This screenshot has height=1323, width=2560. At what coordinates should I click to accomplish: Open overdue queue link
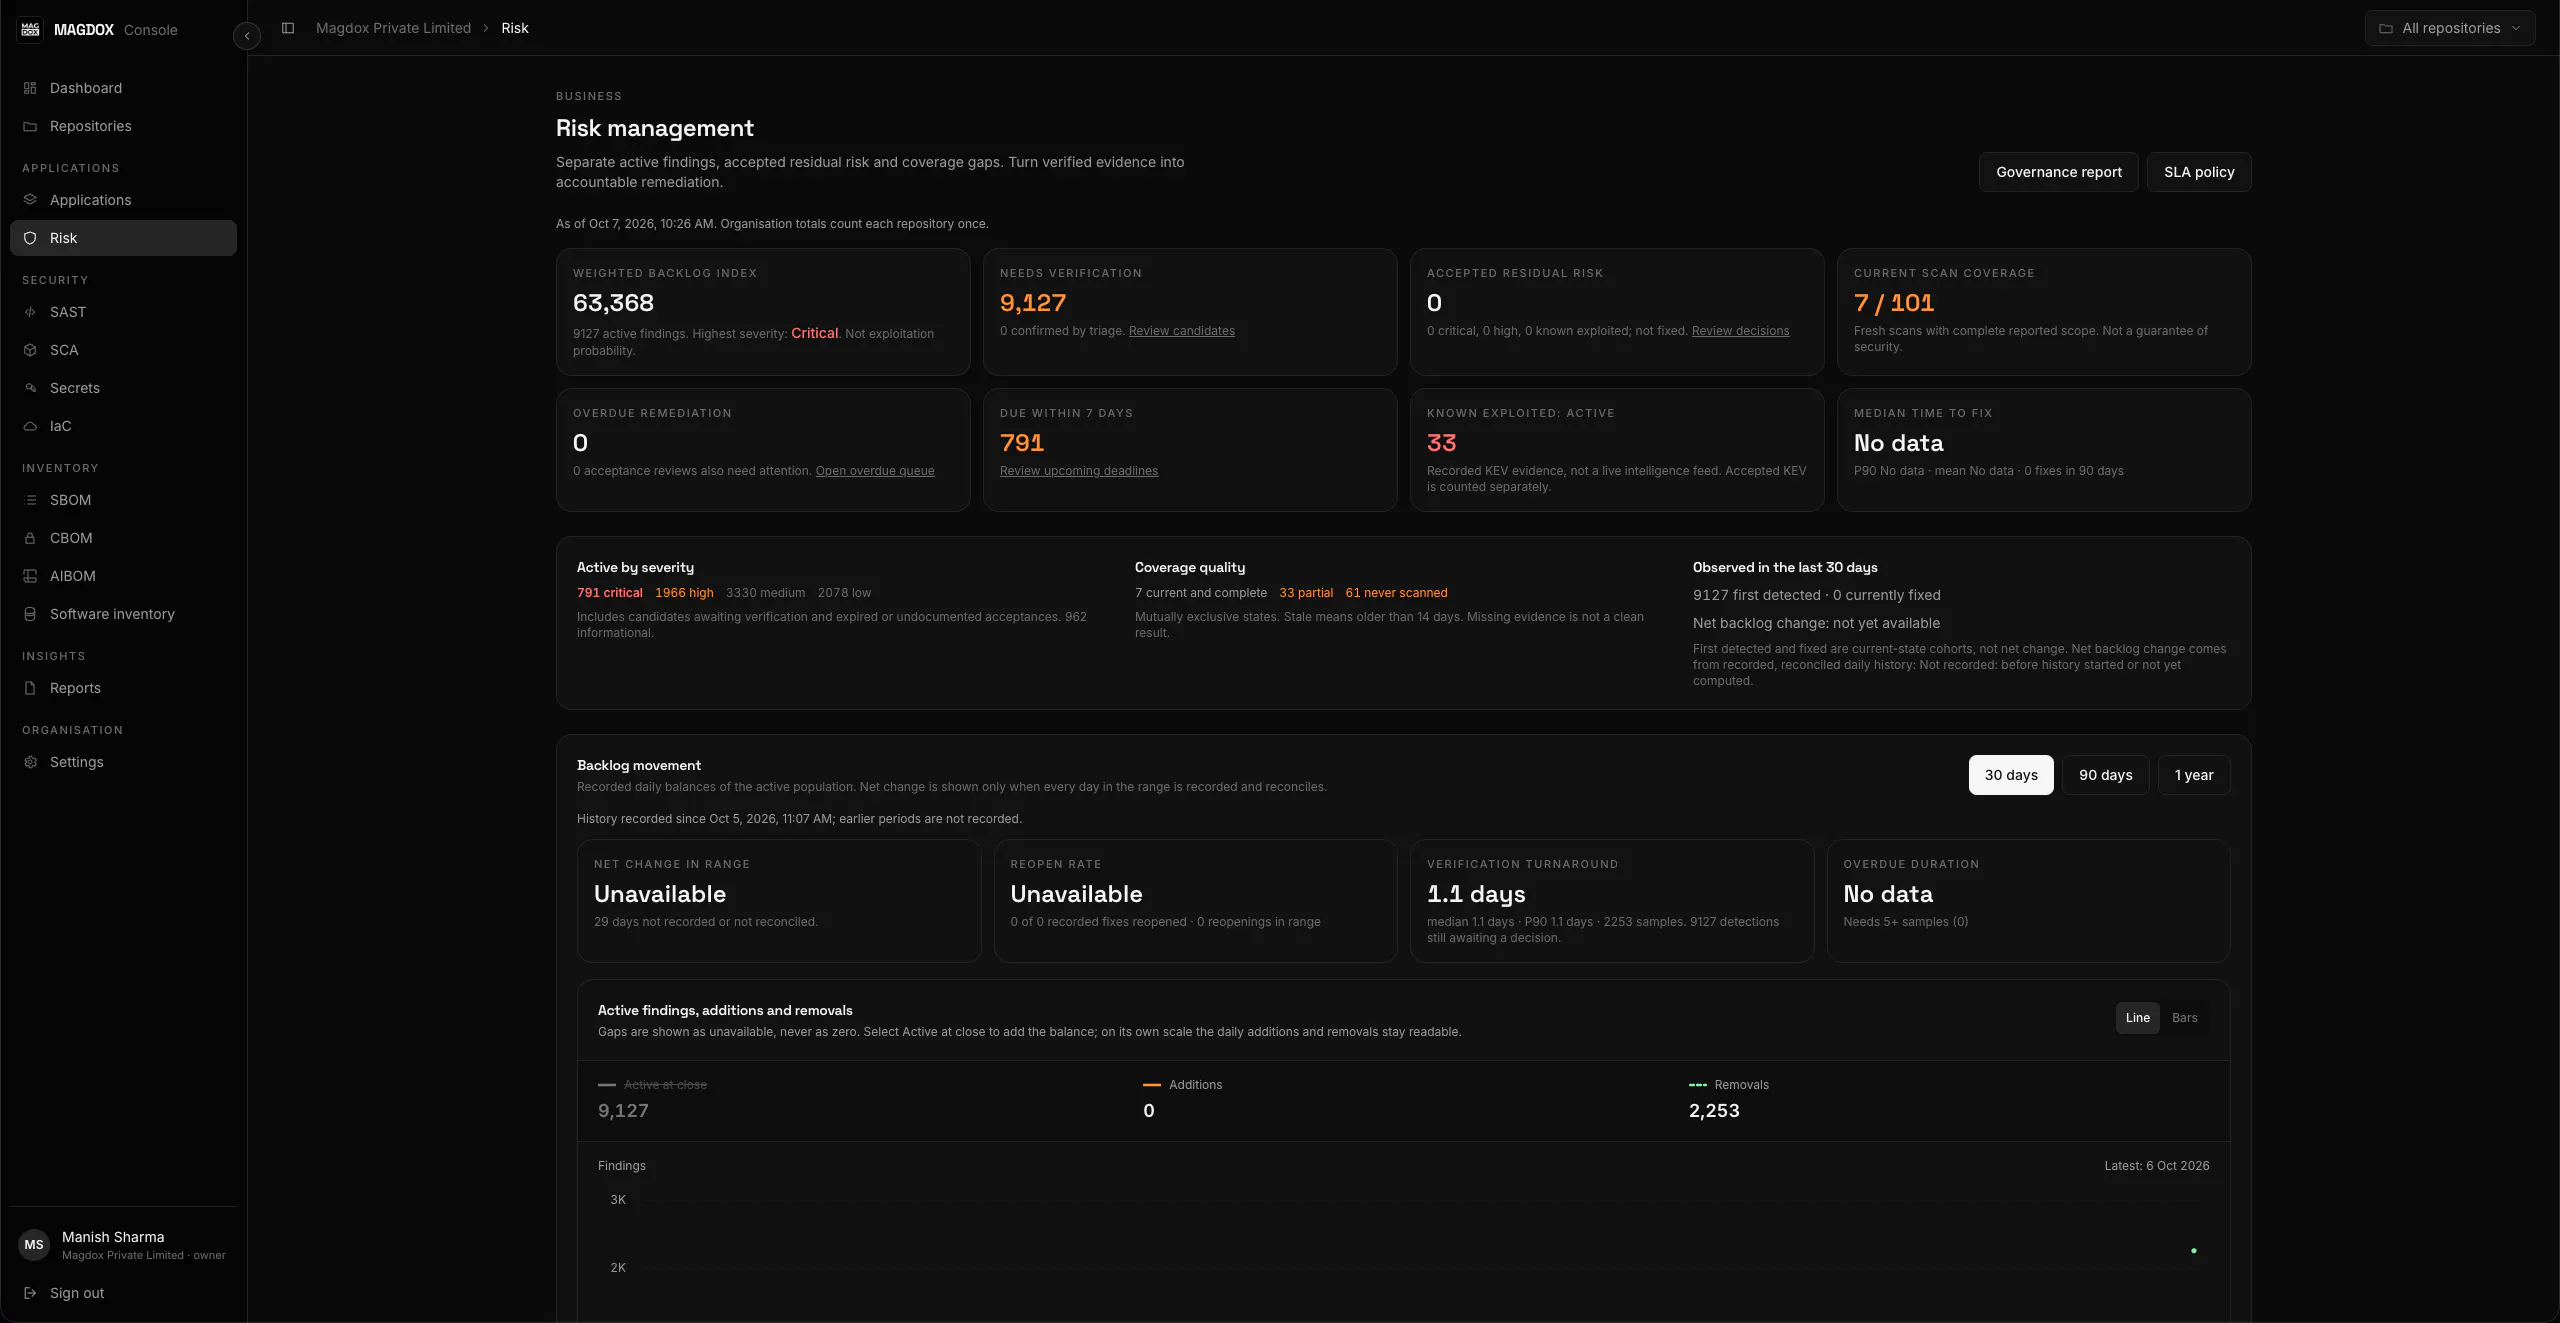coord(875,471)
